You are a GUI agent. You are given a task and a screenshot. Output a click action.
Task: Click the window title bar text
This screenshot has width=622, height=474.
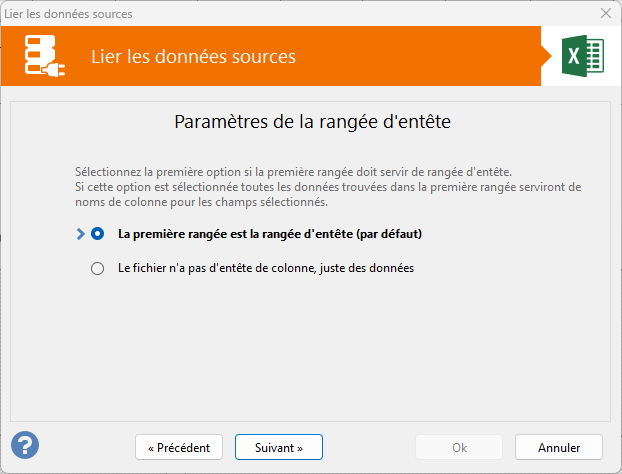point(68,13)
